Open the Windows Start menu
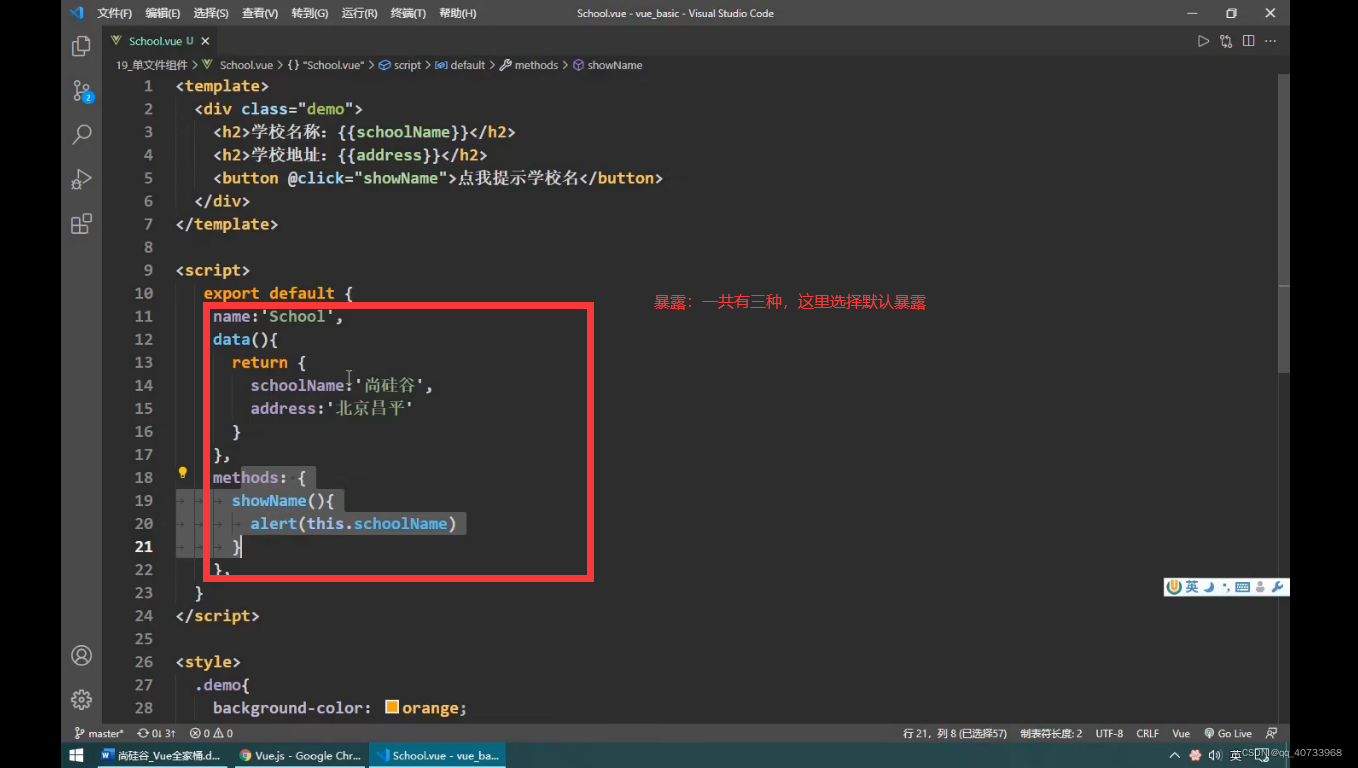The width and height of the screenshot is (1358, 768). click(x=76, y=756)
